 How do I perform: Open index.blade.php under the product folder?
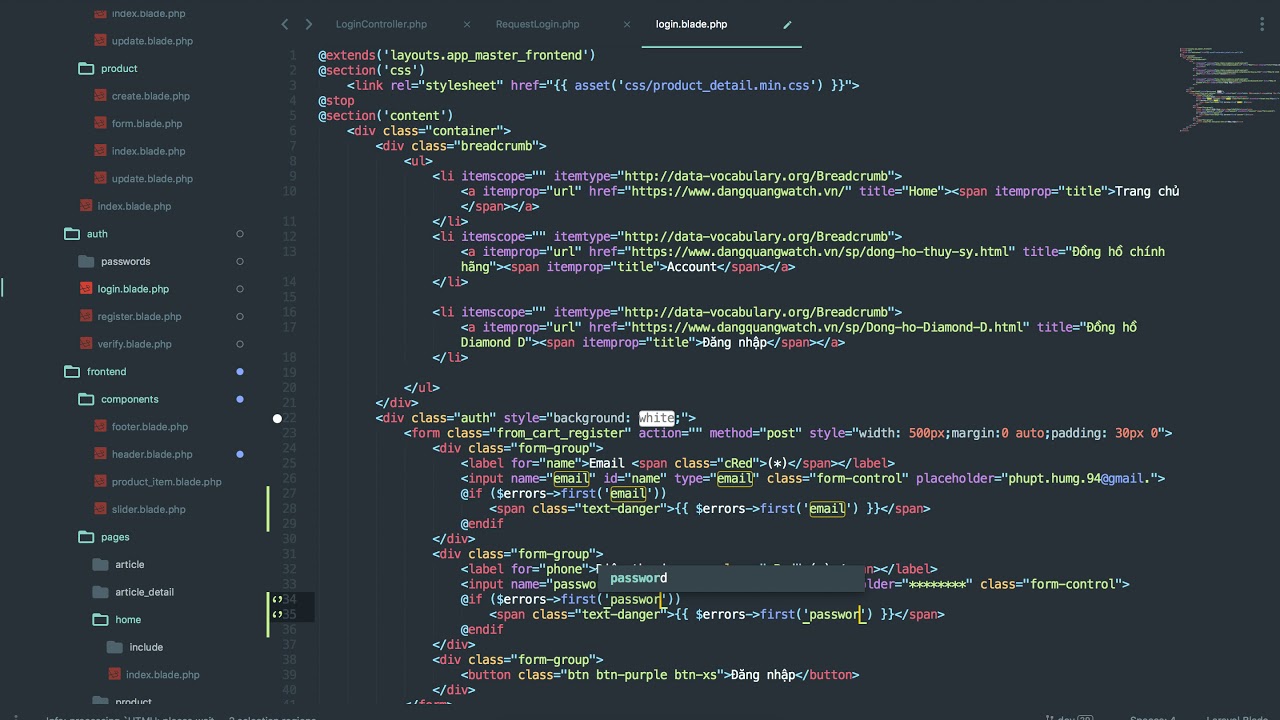(148, 151)
